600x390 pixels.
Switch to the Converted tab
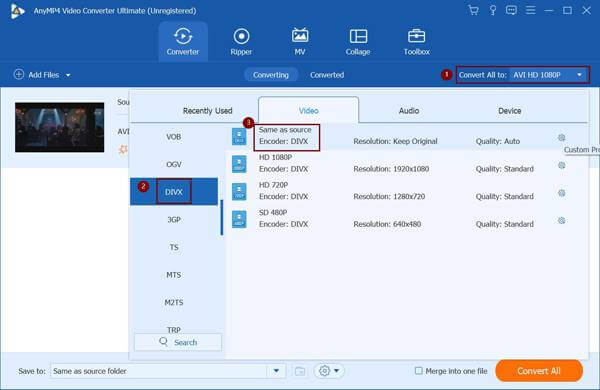click(327, 75)
